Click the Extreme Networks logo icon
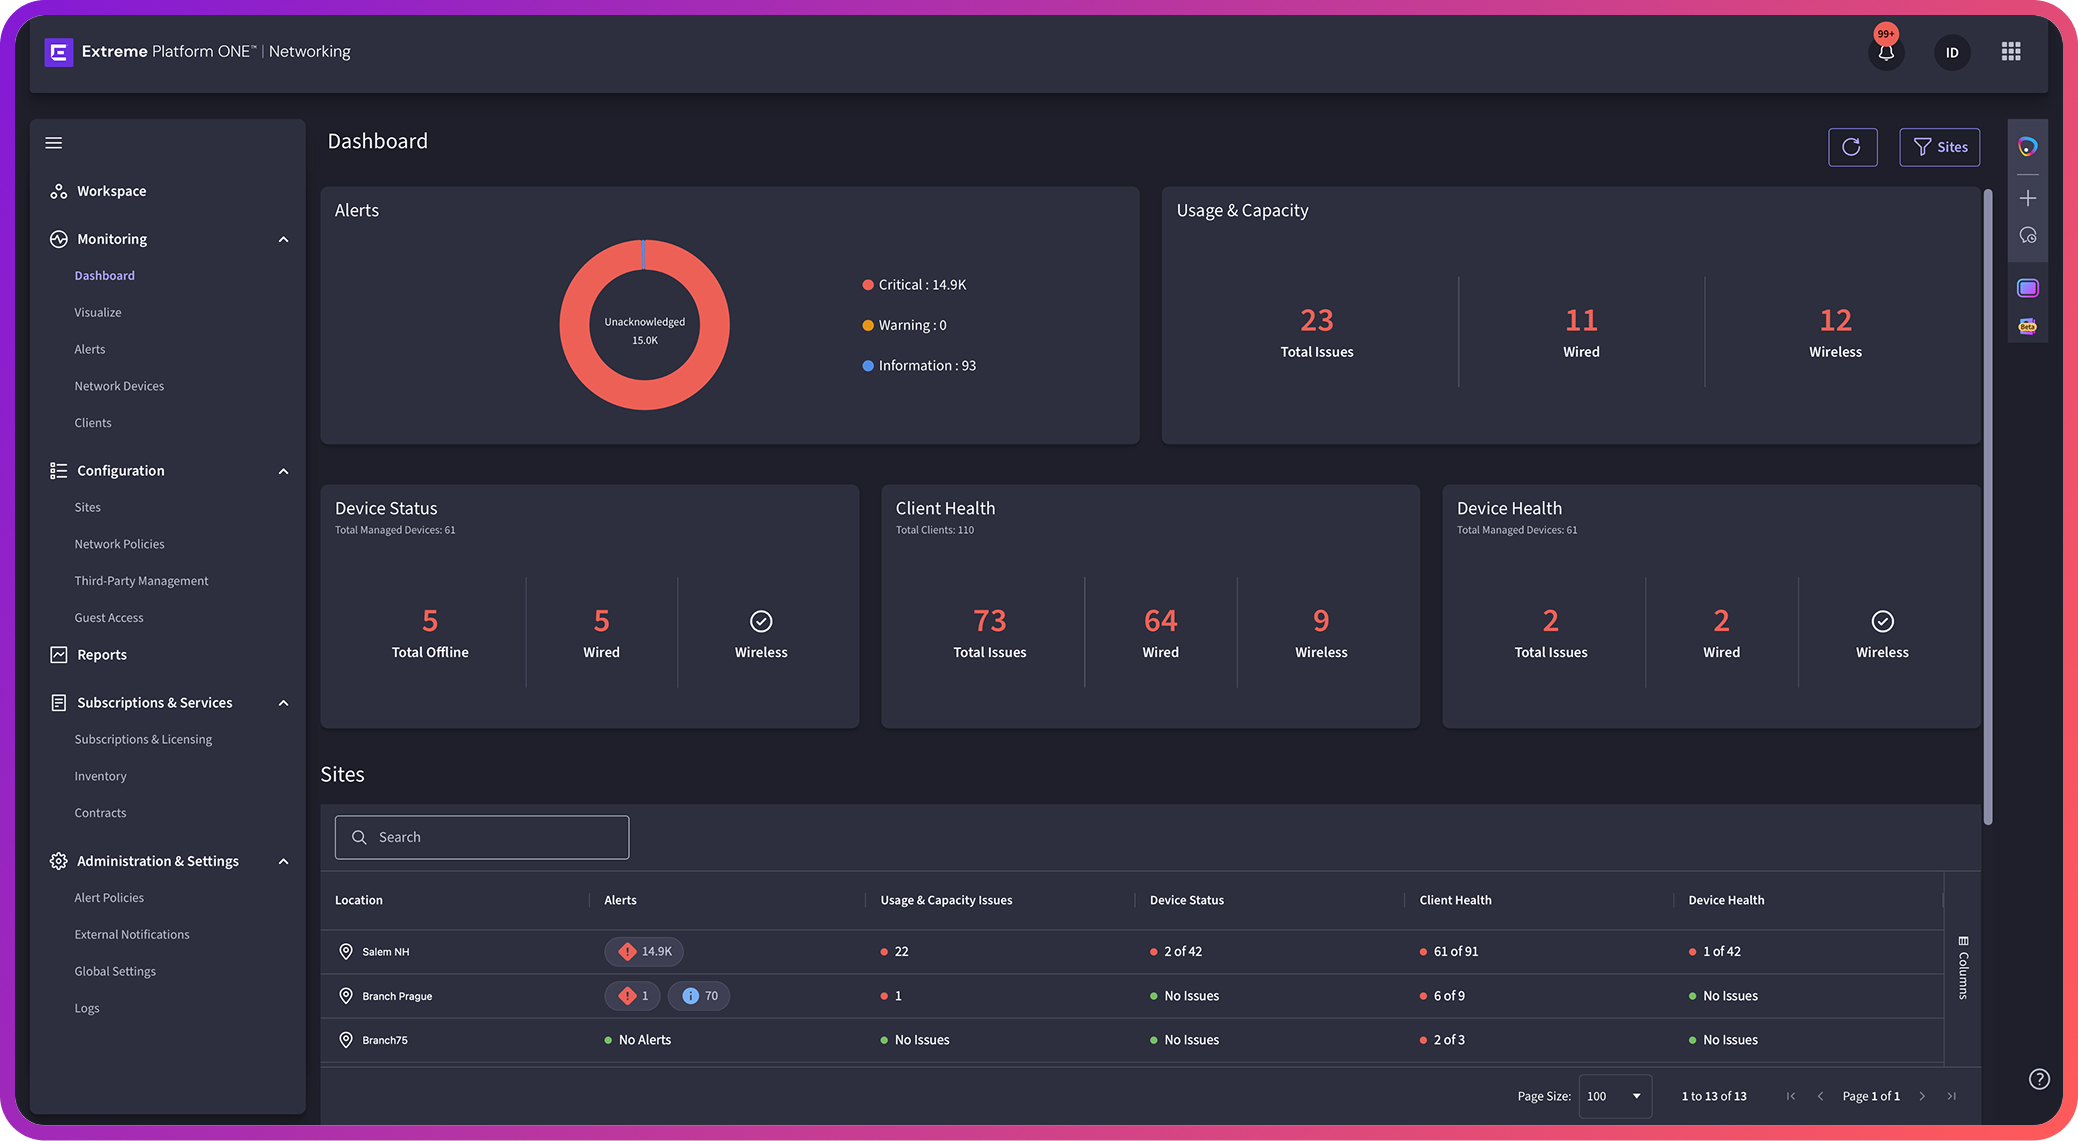 click(x=59, y=52)
